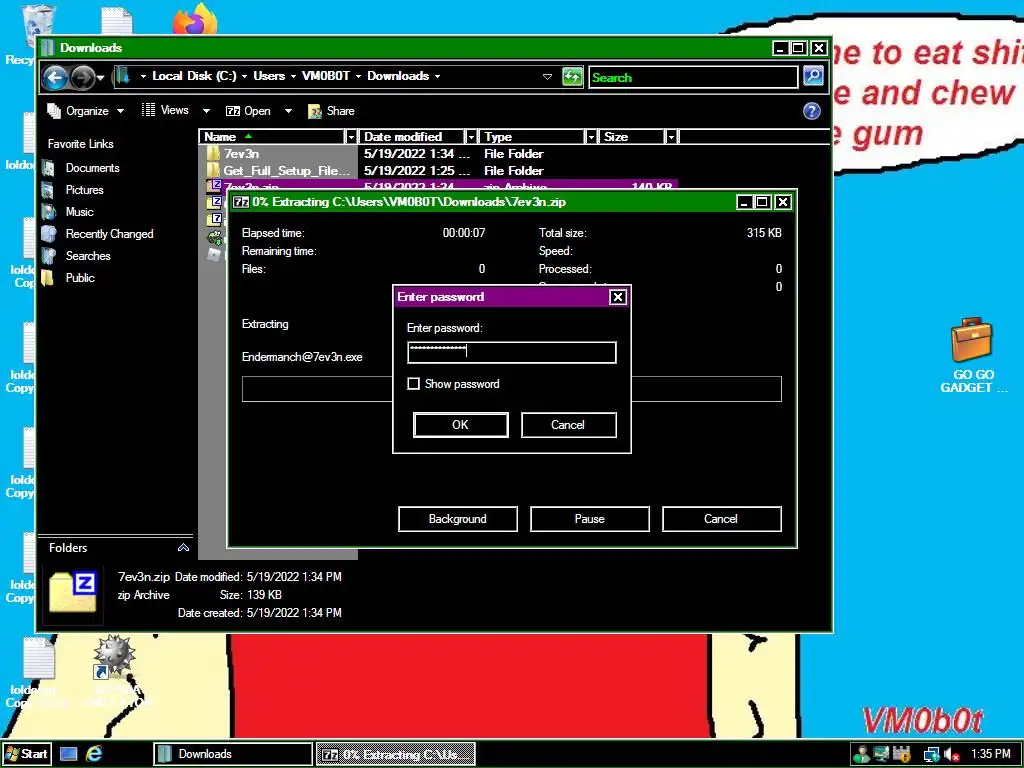Sort by the Size column header
The width and height of the screenshot is (1024, 768).
(632, 136)
